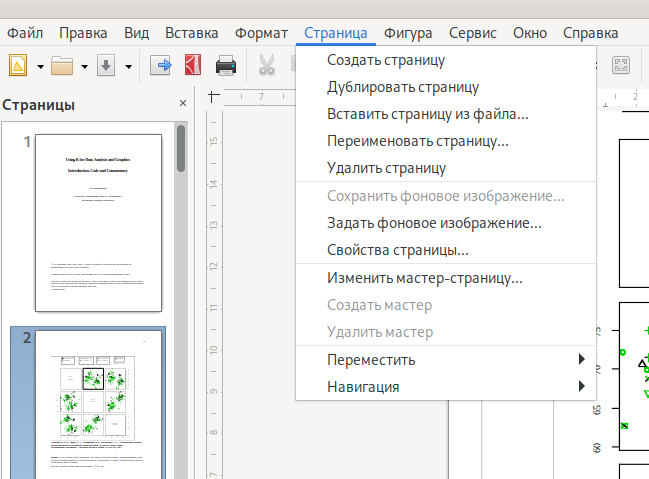This screenshot has height=479, width=649.
Task: Click the New document icon
Action: (x=18, y=66)
